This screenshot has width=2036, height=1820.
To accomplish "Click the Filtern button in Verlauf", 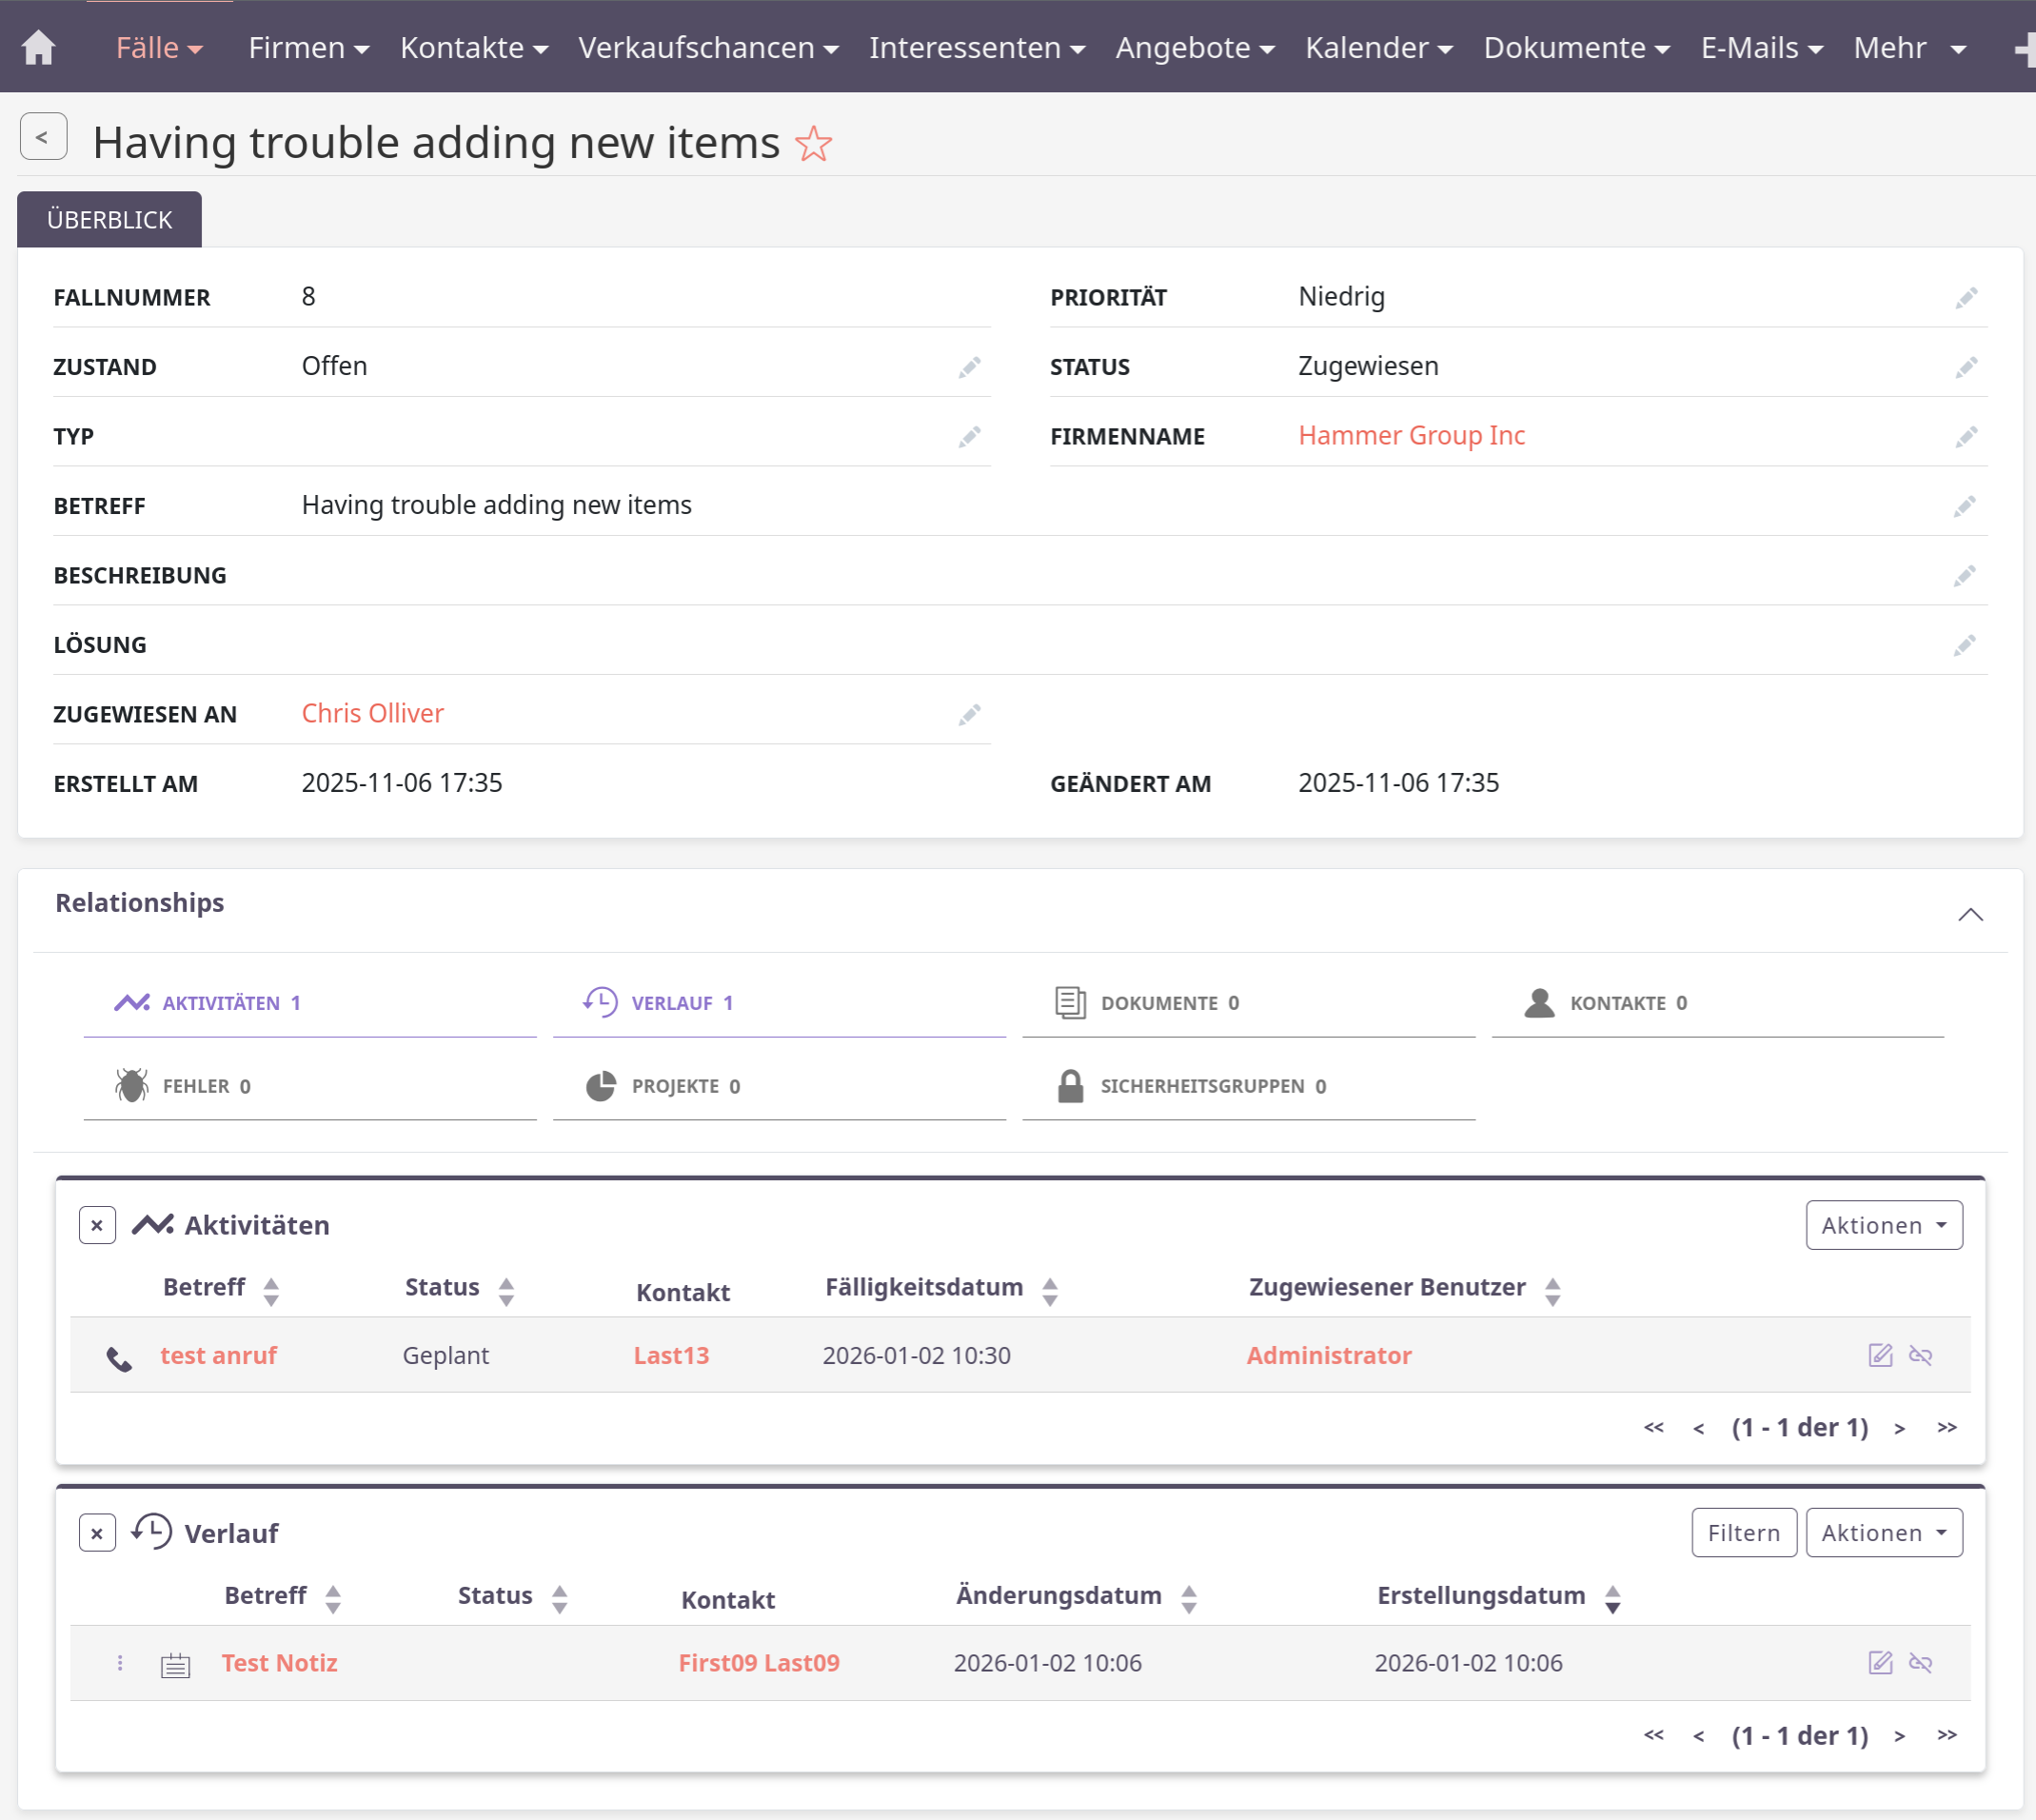I will pos(1743,1533).
